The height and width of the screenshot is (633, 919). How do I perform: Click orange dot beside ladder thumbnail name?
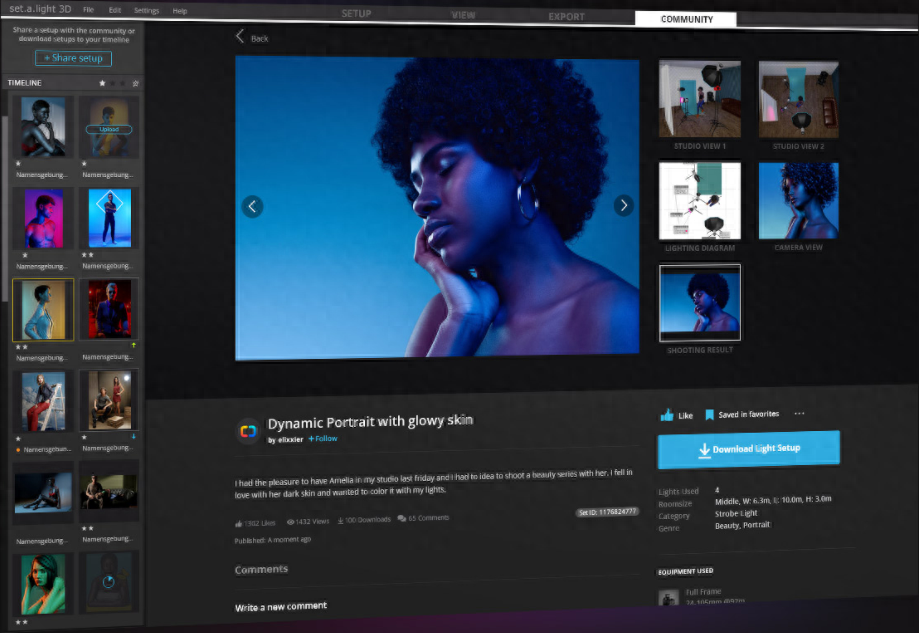point(19,450)
